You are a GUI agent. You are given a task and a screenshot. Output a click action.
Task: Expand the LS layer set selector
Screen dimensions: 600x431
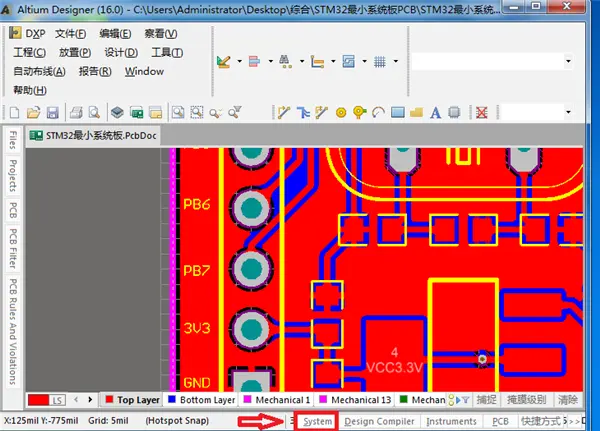57,400
